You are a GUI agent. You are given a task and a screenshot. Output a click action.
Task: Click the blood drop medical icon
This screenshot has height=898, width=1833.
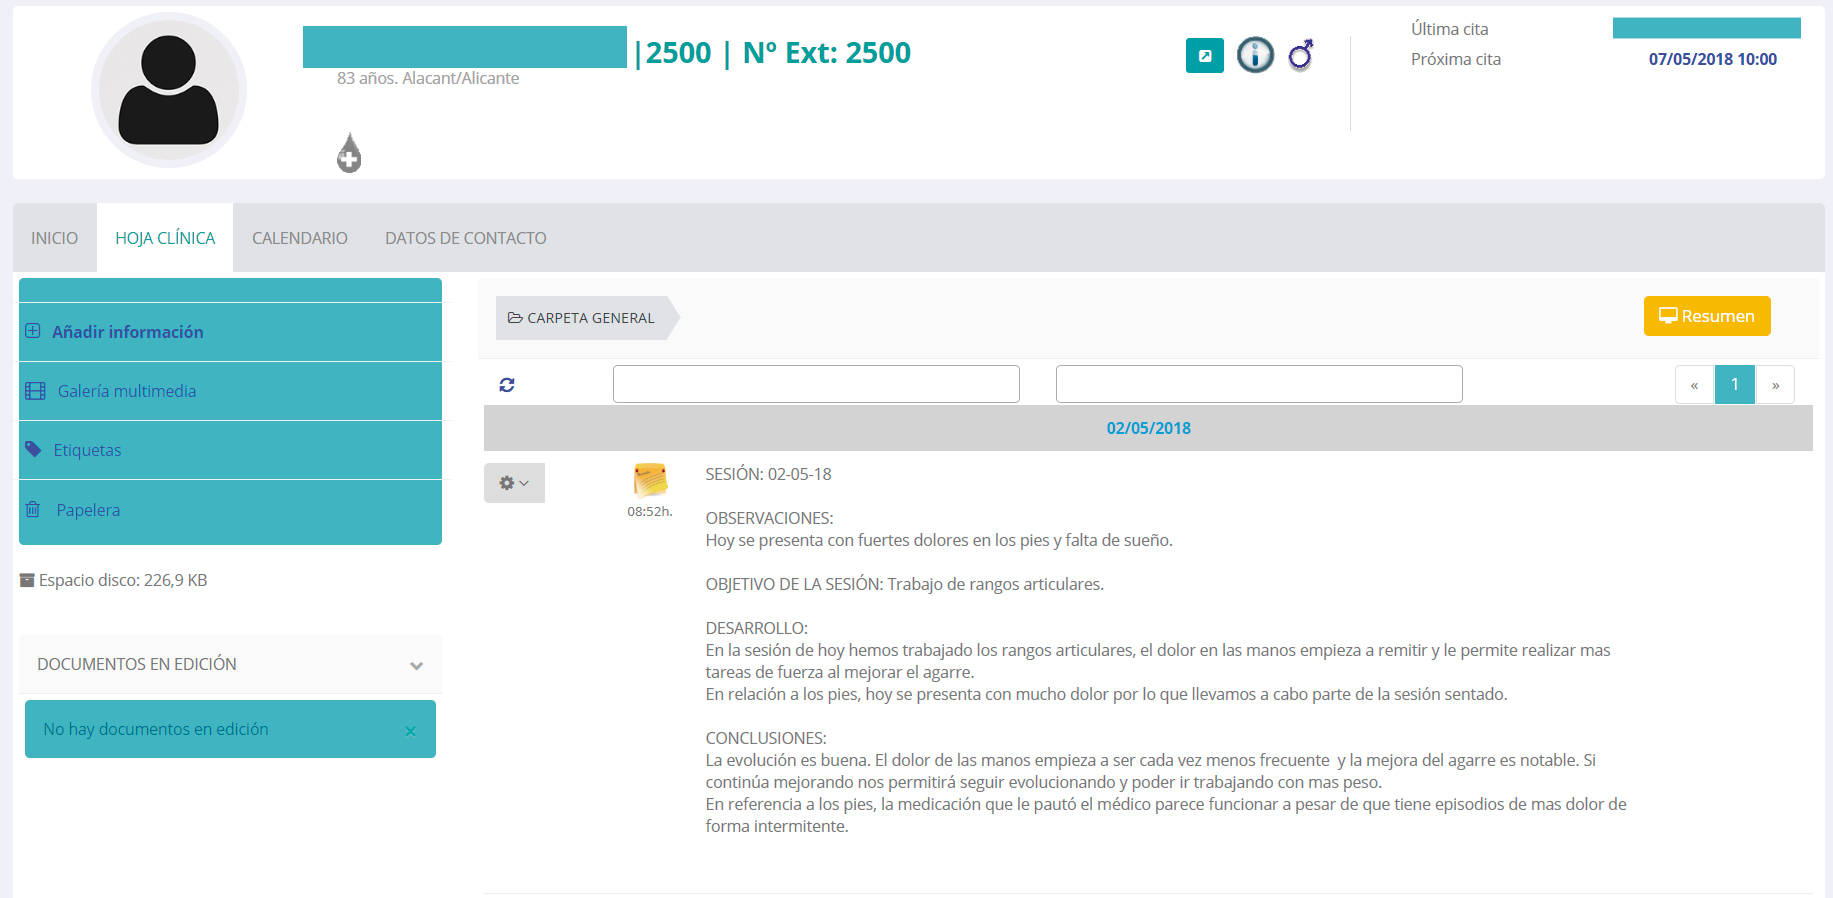click(349, 153)
